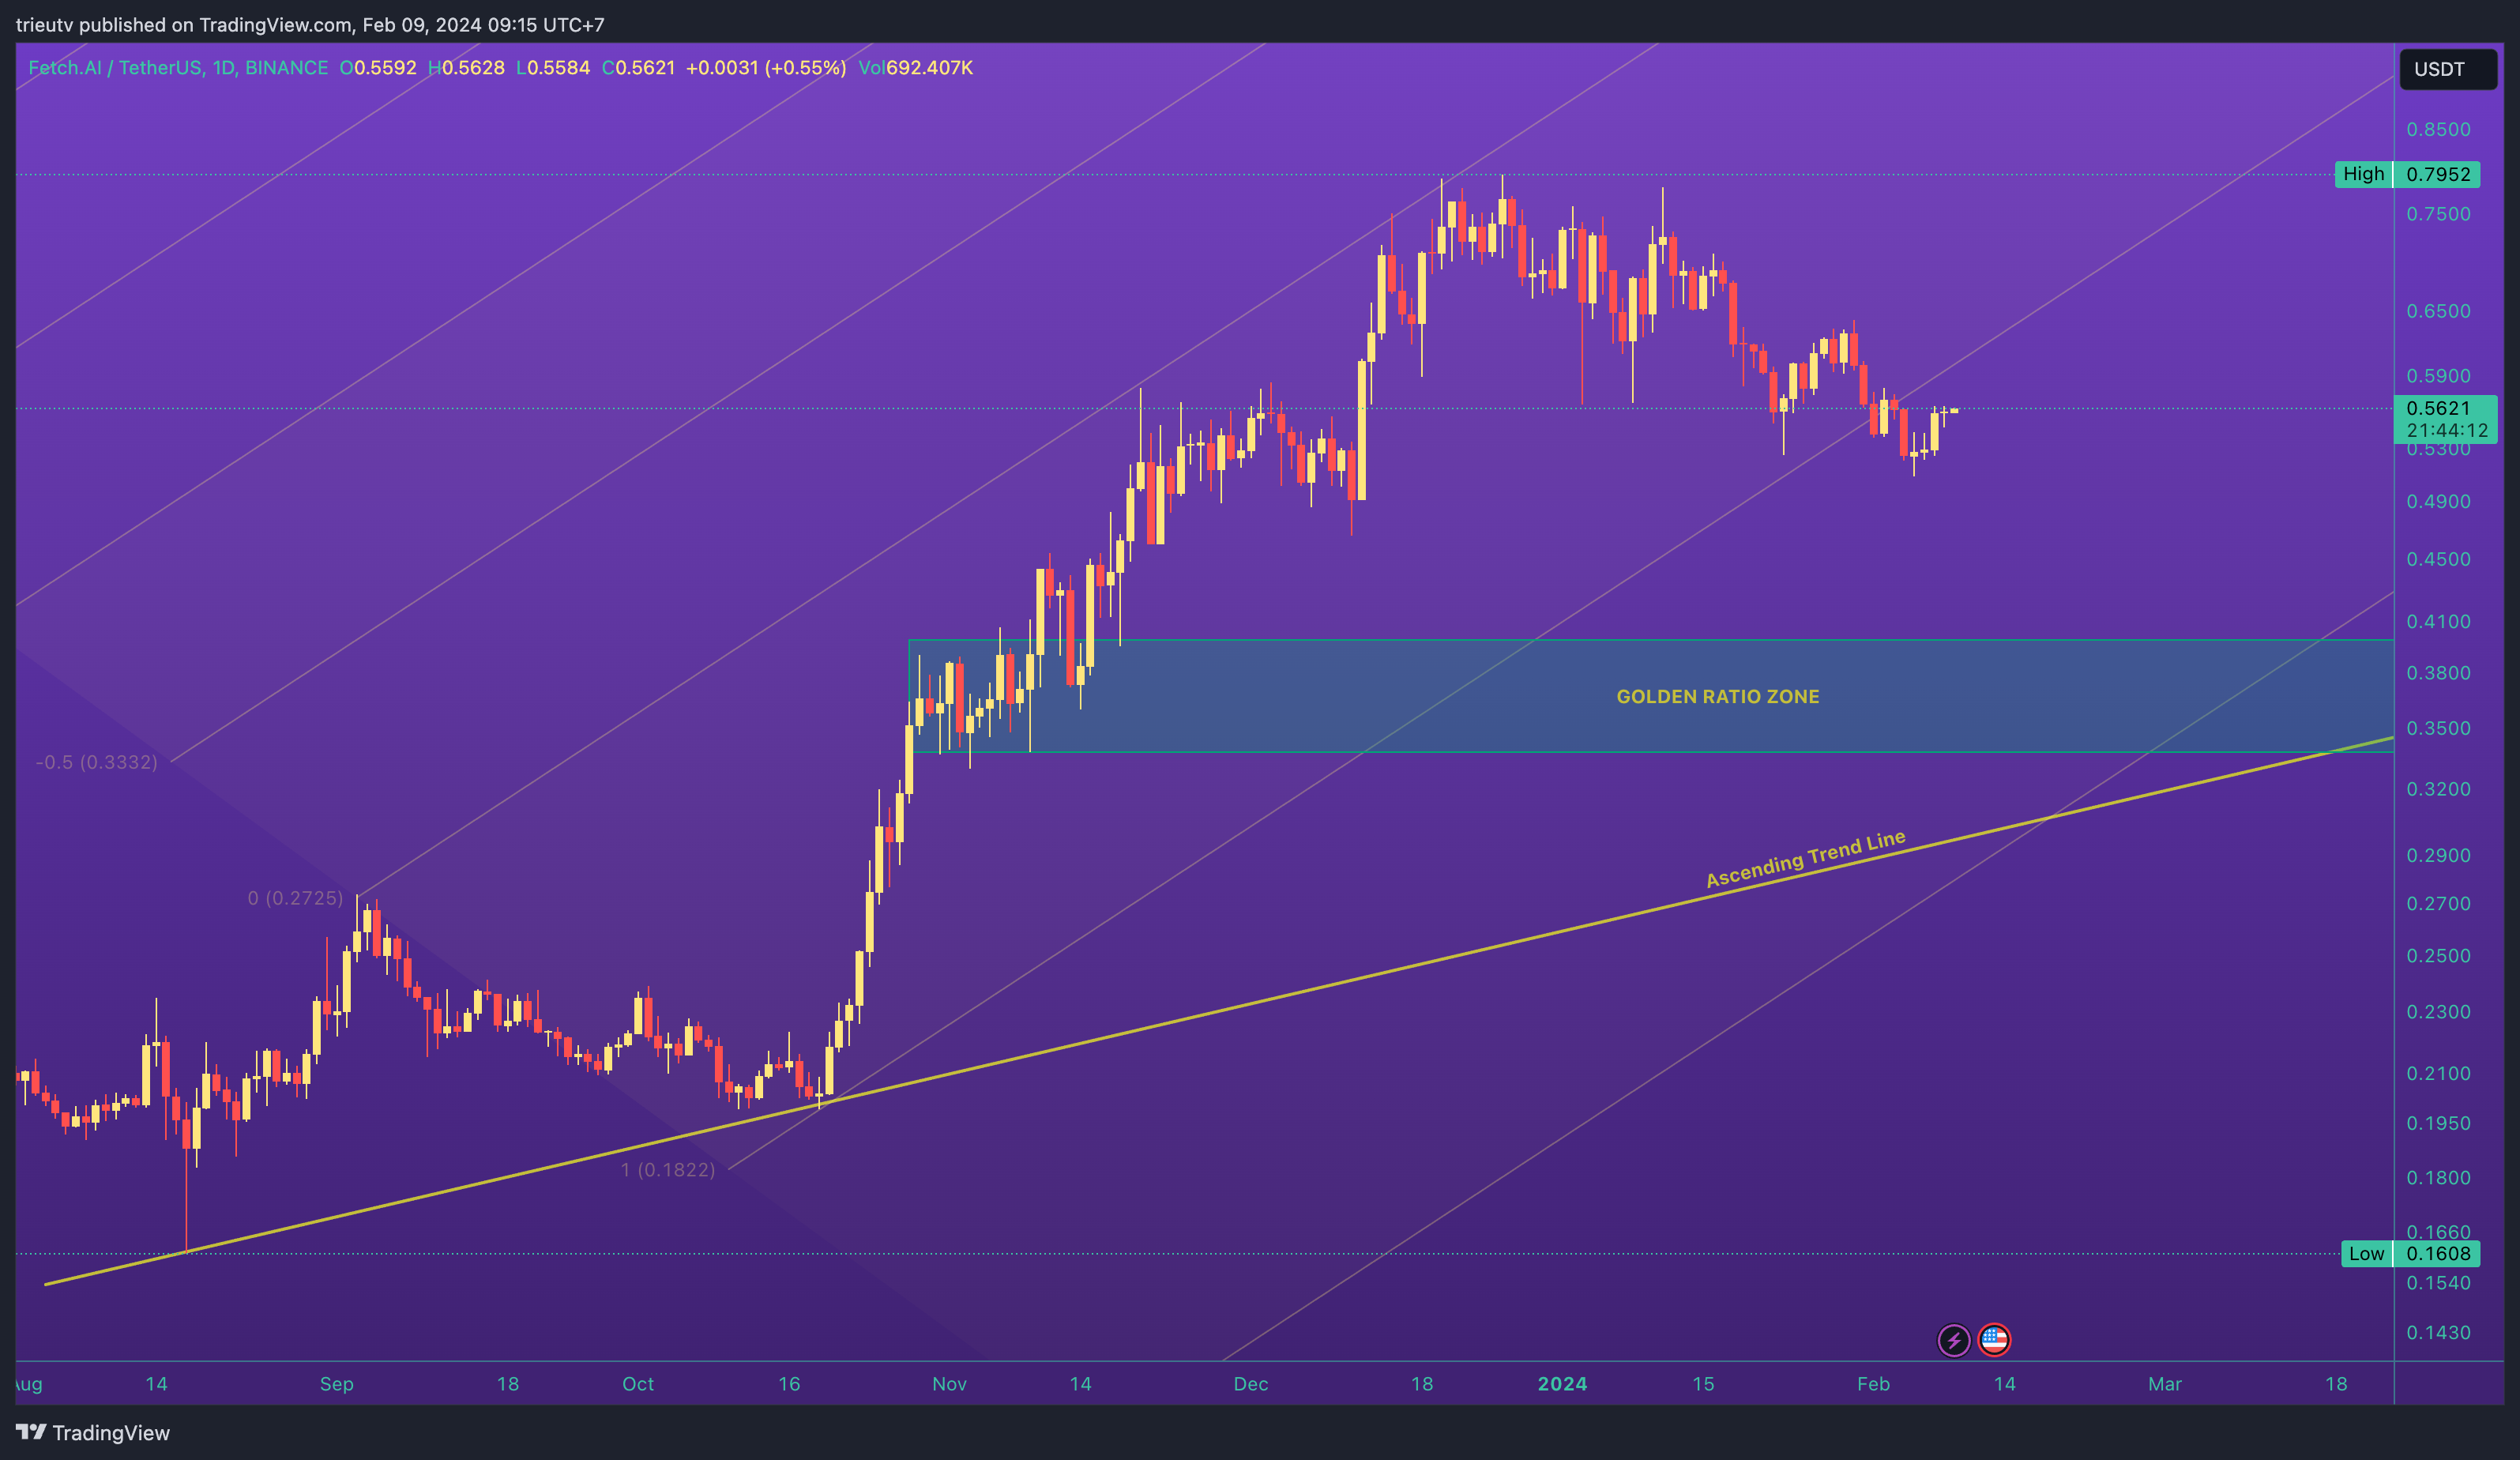Screen dimensions: 2520x1460
Task: Click the -0.5 (0.3332) fib label
Action: (97, 763)
